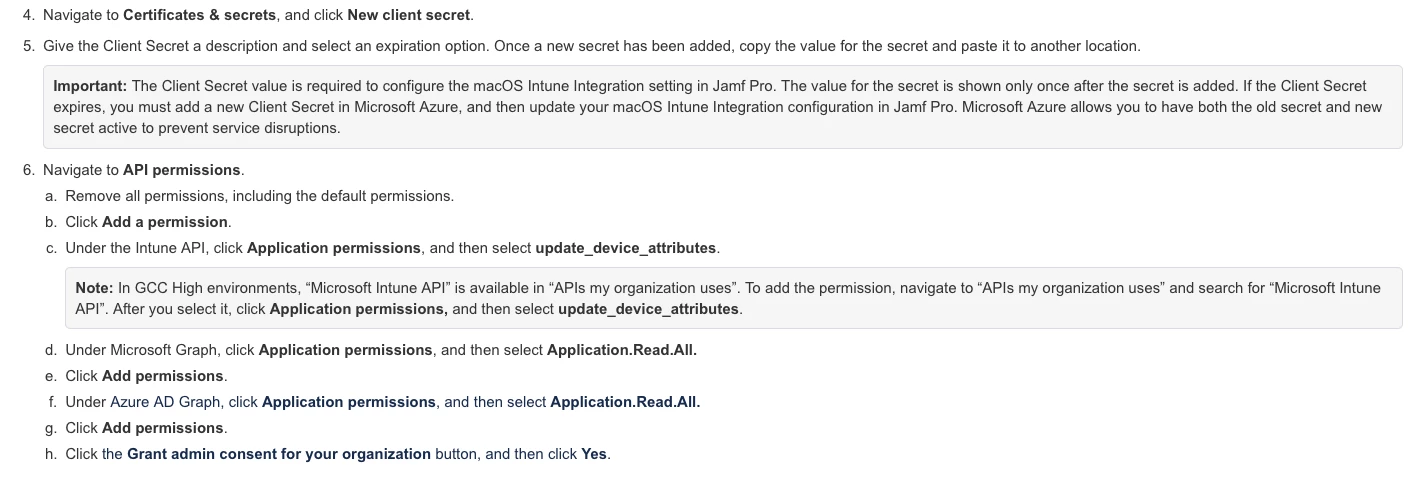Click the bold 'New client secret' text
This screenshot has height=490, width=1423.
tap(408, 15)
